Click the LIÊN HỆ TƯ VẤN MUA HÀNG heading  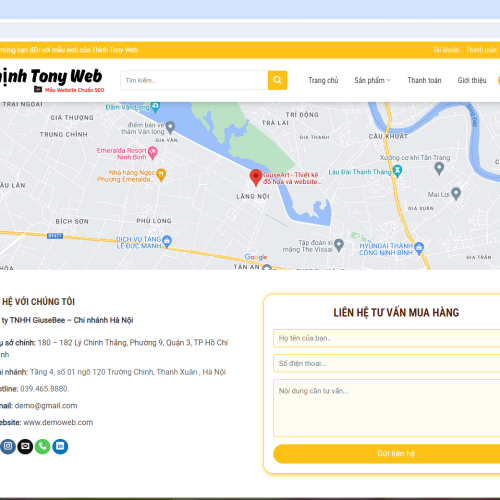point(396,313)
